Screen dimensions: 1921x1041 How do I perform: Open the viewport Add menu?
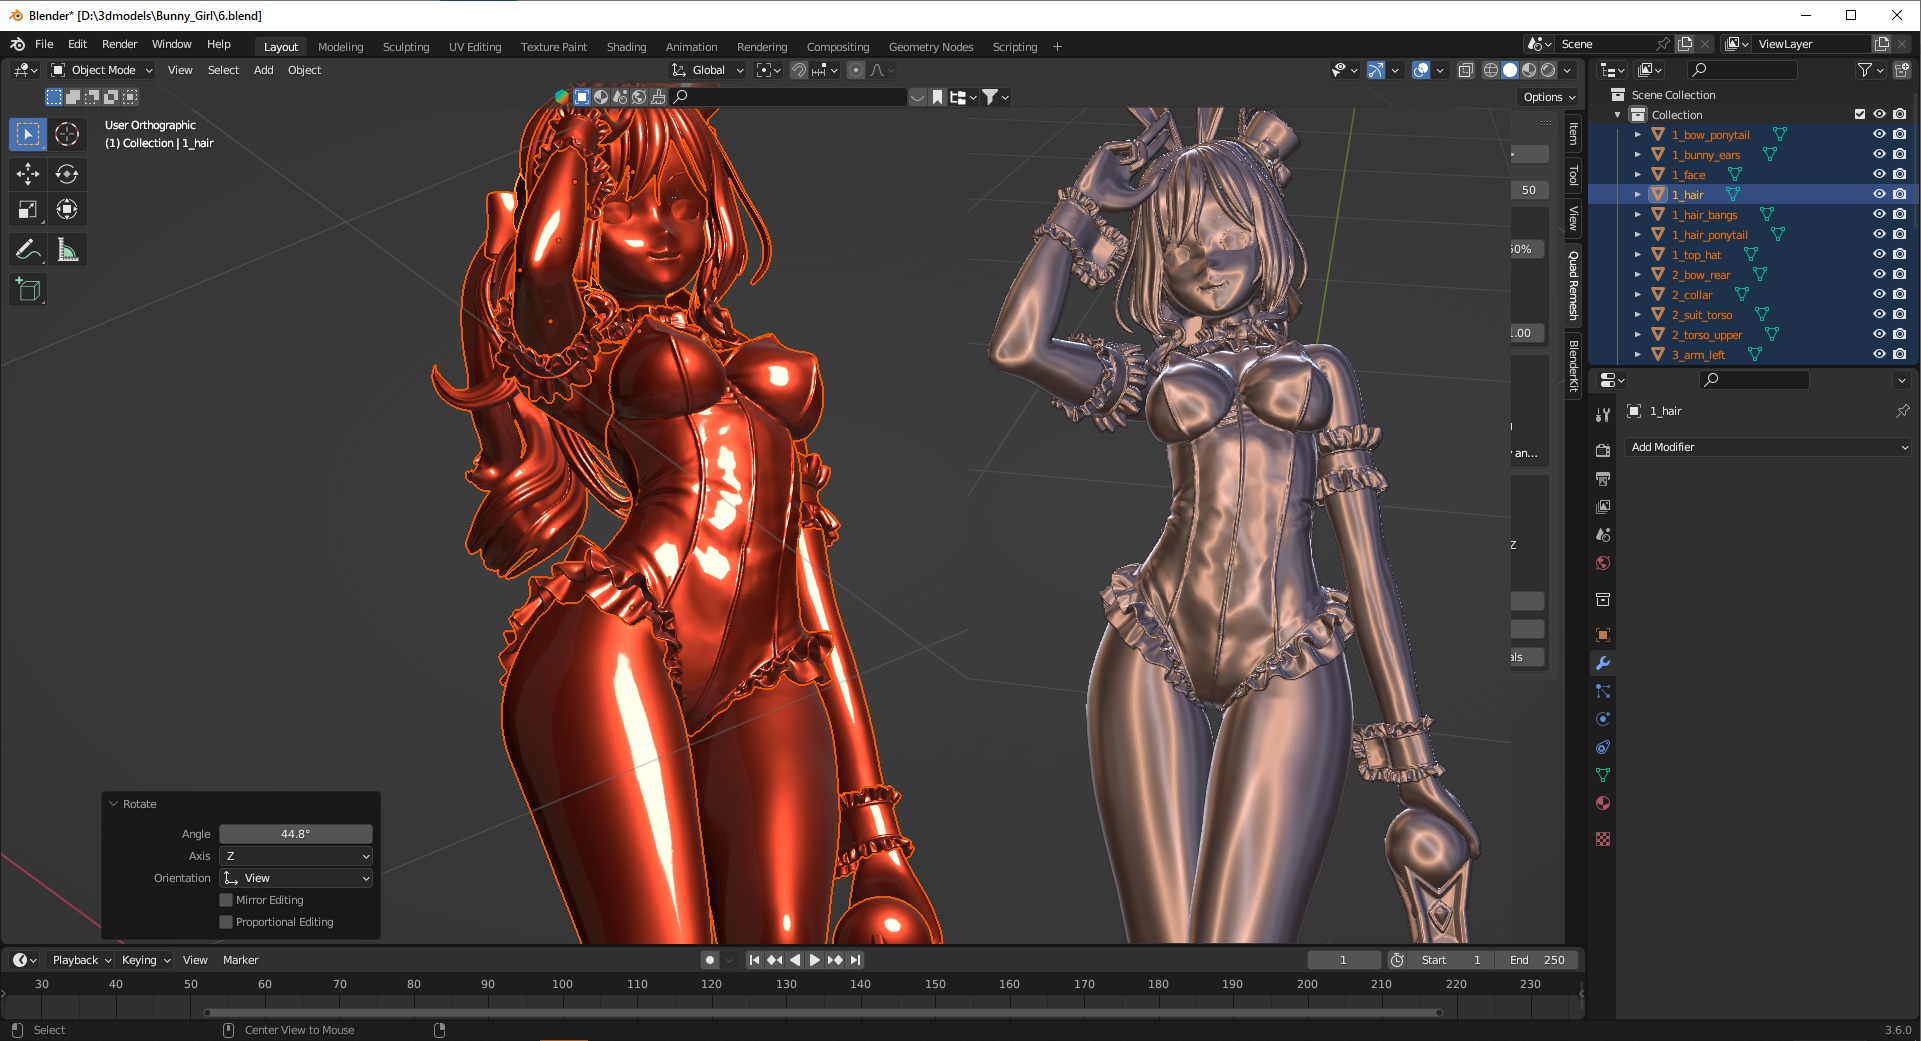[263, 70]
